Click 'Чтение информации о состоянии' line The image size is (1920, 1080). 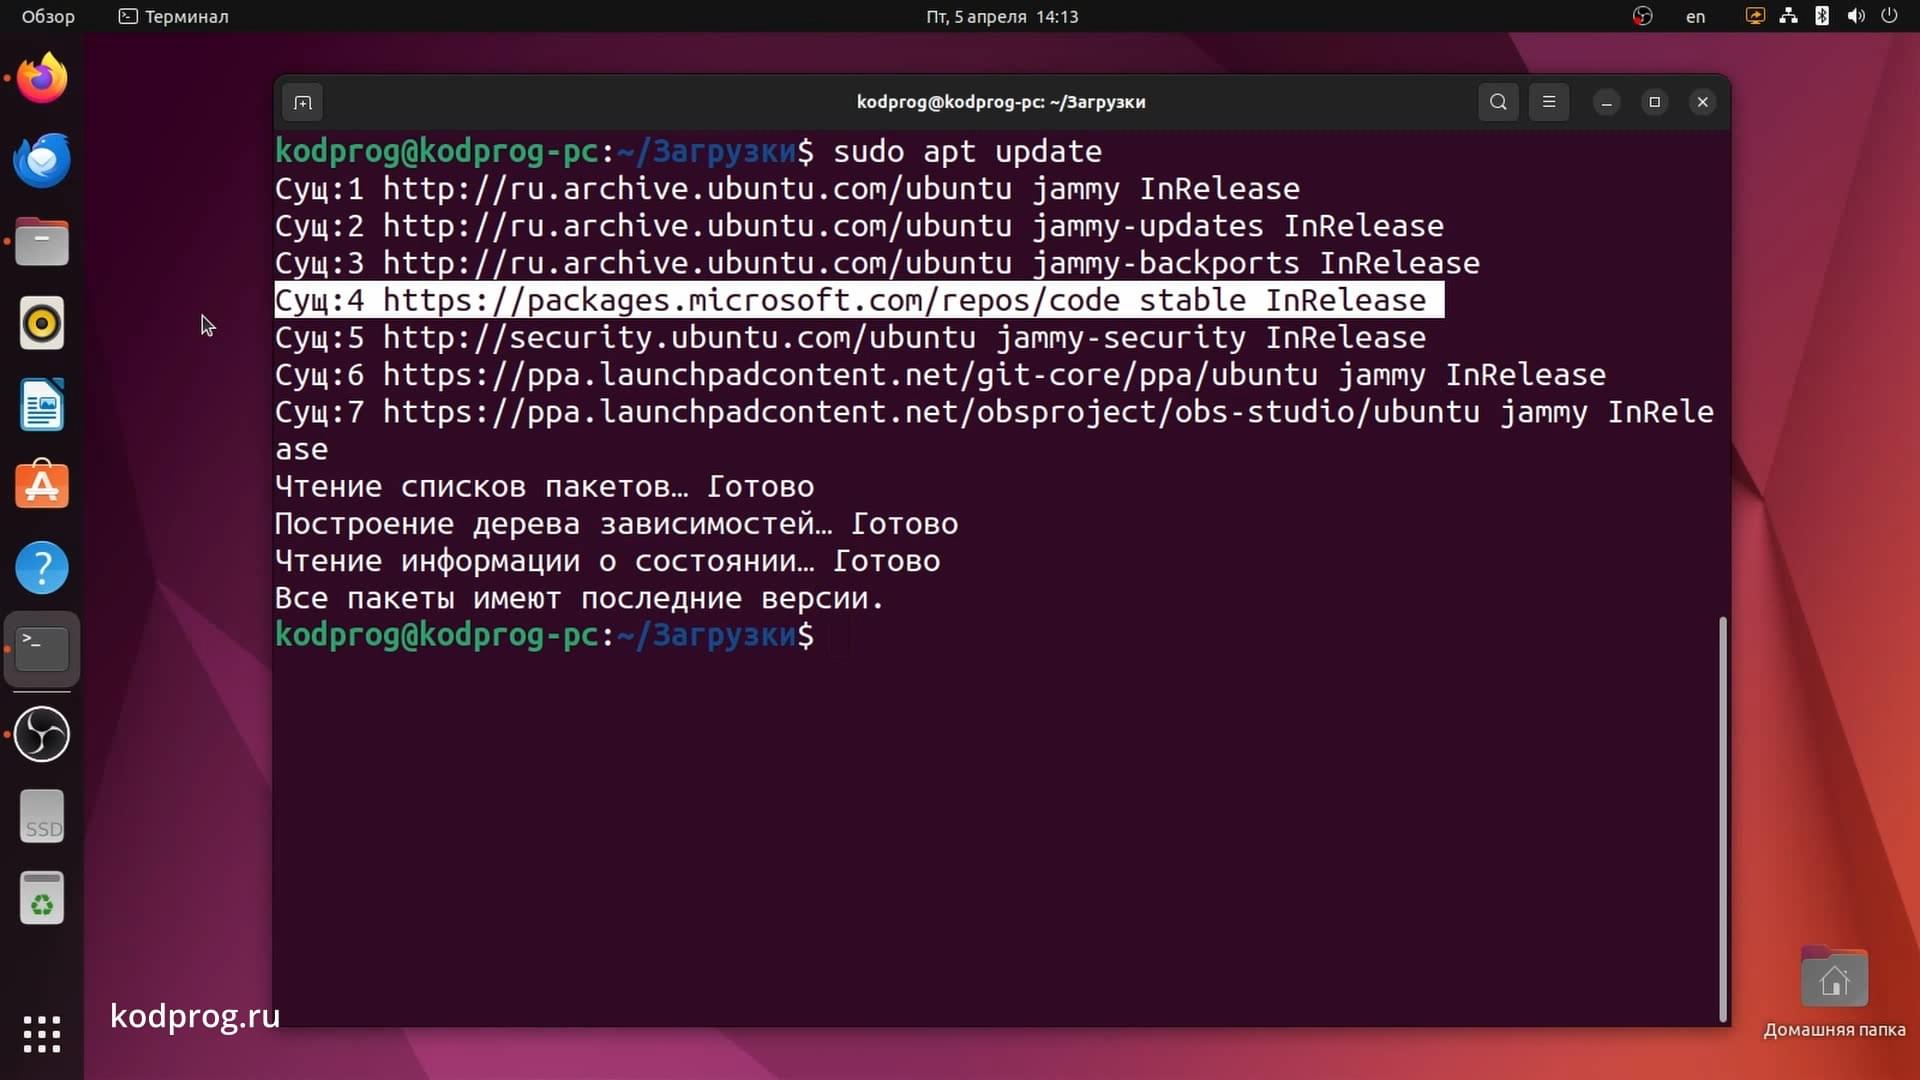tap(607, 560)
